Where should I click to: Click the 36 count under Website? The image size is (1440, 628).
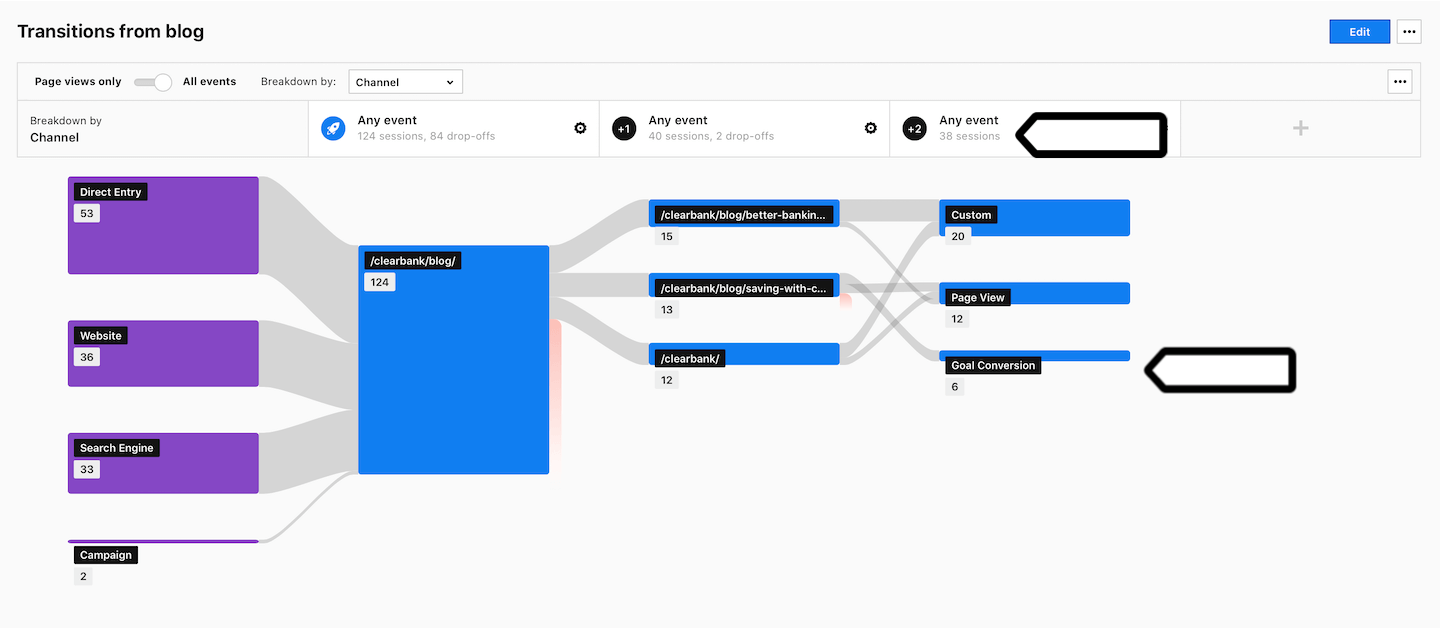(86, 357)
